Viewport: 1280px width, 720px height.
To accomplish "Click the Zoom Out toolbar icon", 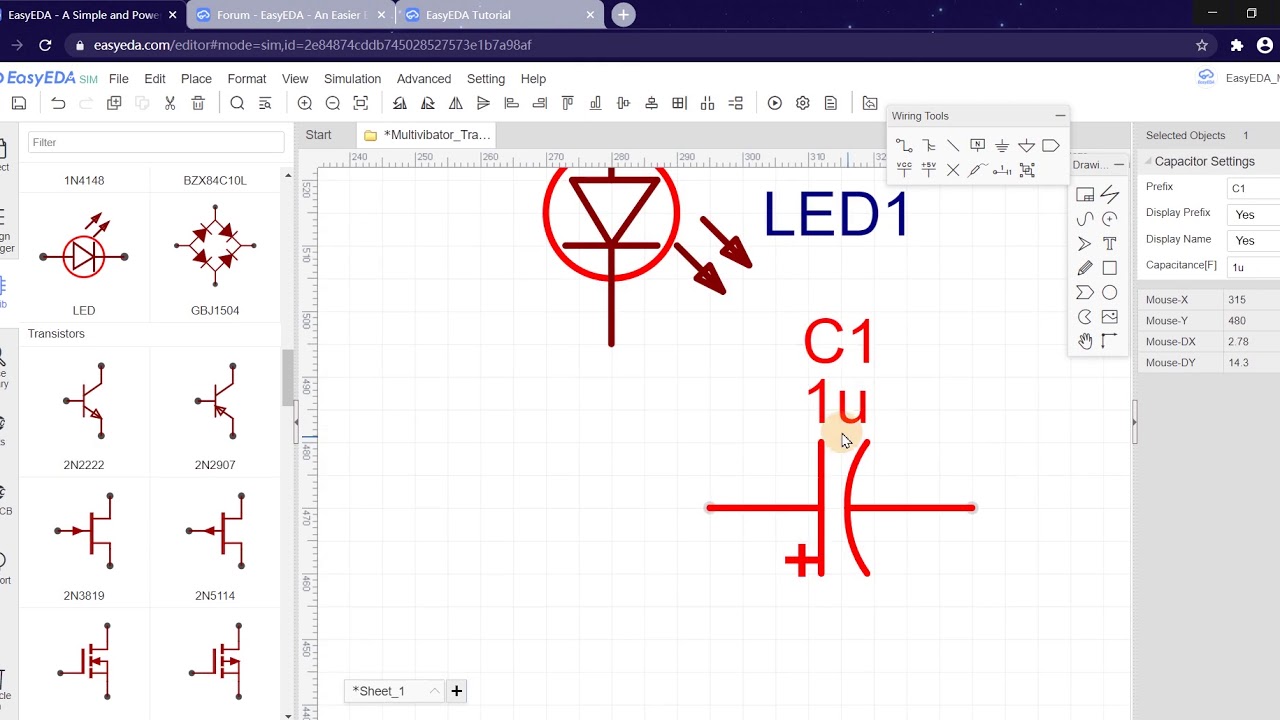I will click(x=333, y=103).
